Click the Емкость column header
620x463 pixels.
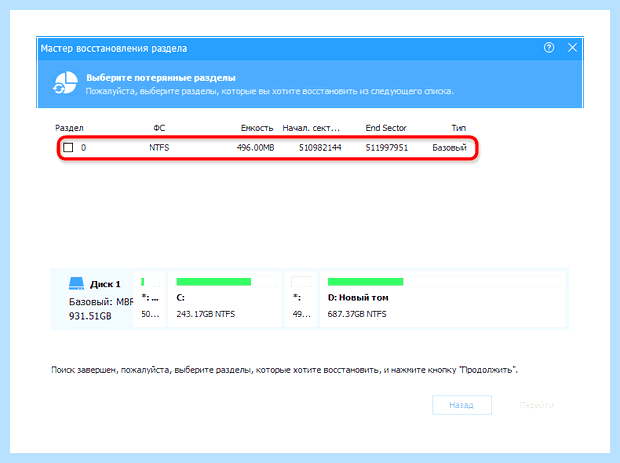(x=257, y=128)
